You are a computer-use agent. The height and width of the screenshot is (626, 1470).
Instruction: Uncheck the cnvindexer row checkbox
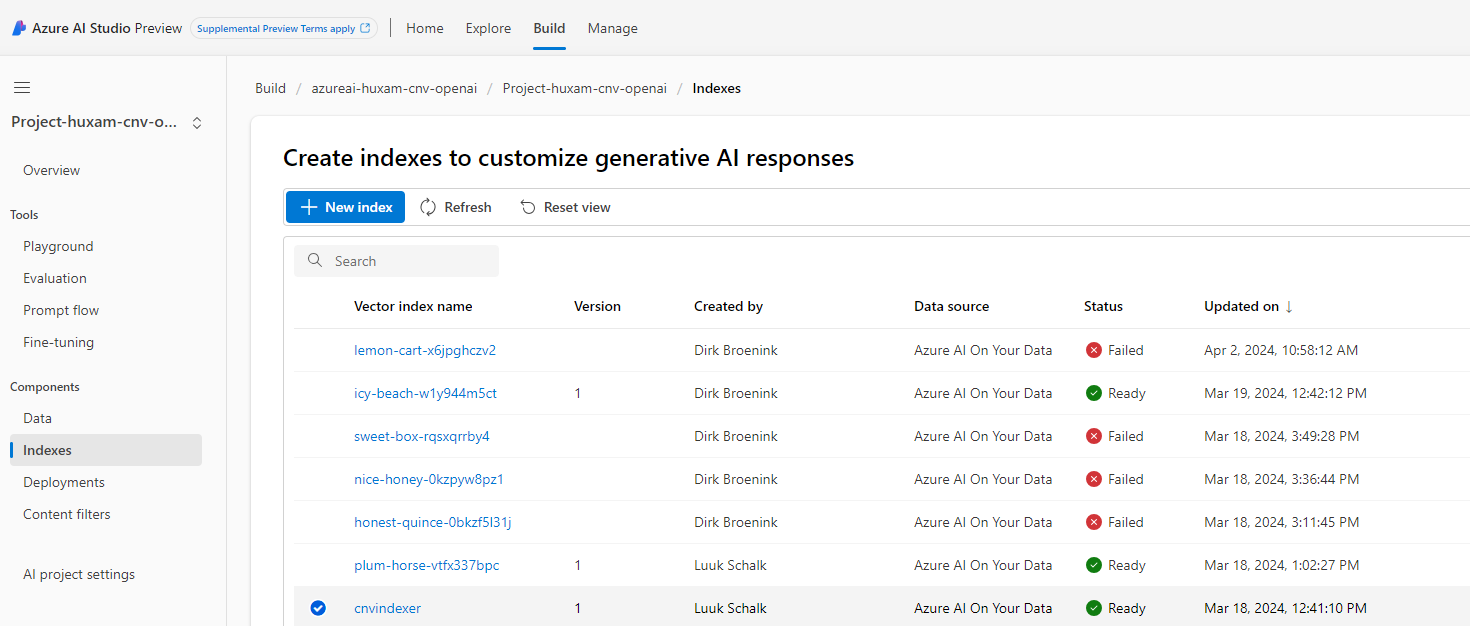pyautogui.click(x=318, y=608)
